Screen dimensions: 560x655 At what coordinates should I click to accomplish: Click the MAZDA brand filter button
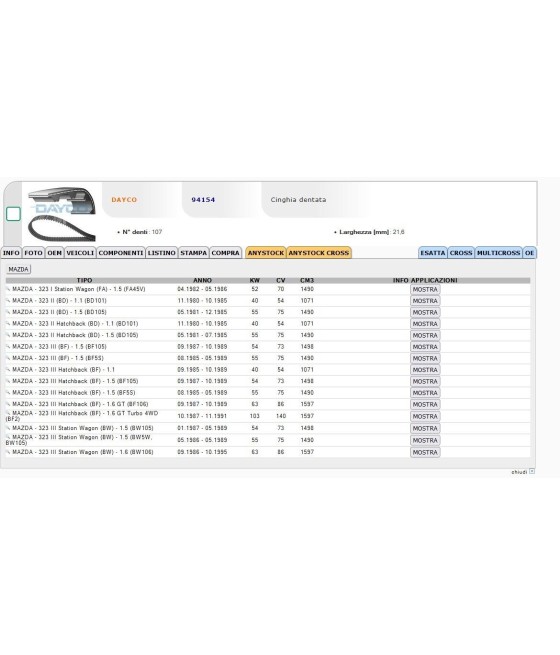(18, 269)
